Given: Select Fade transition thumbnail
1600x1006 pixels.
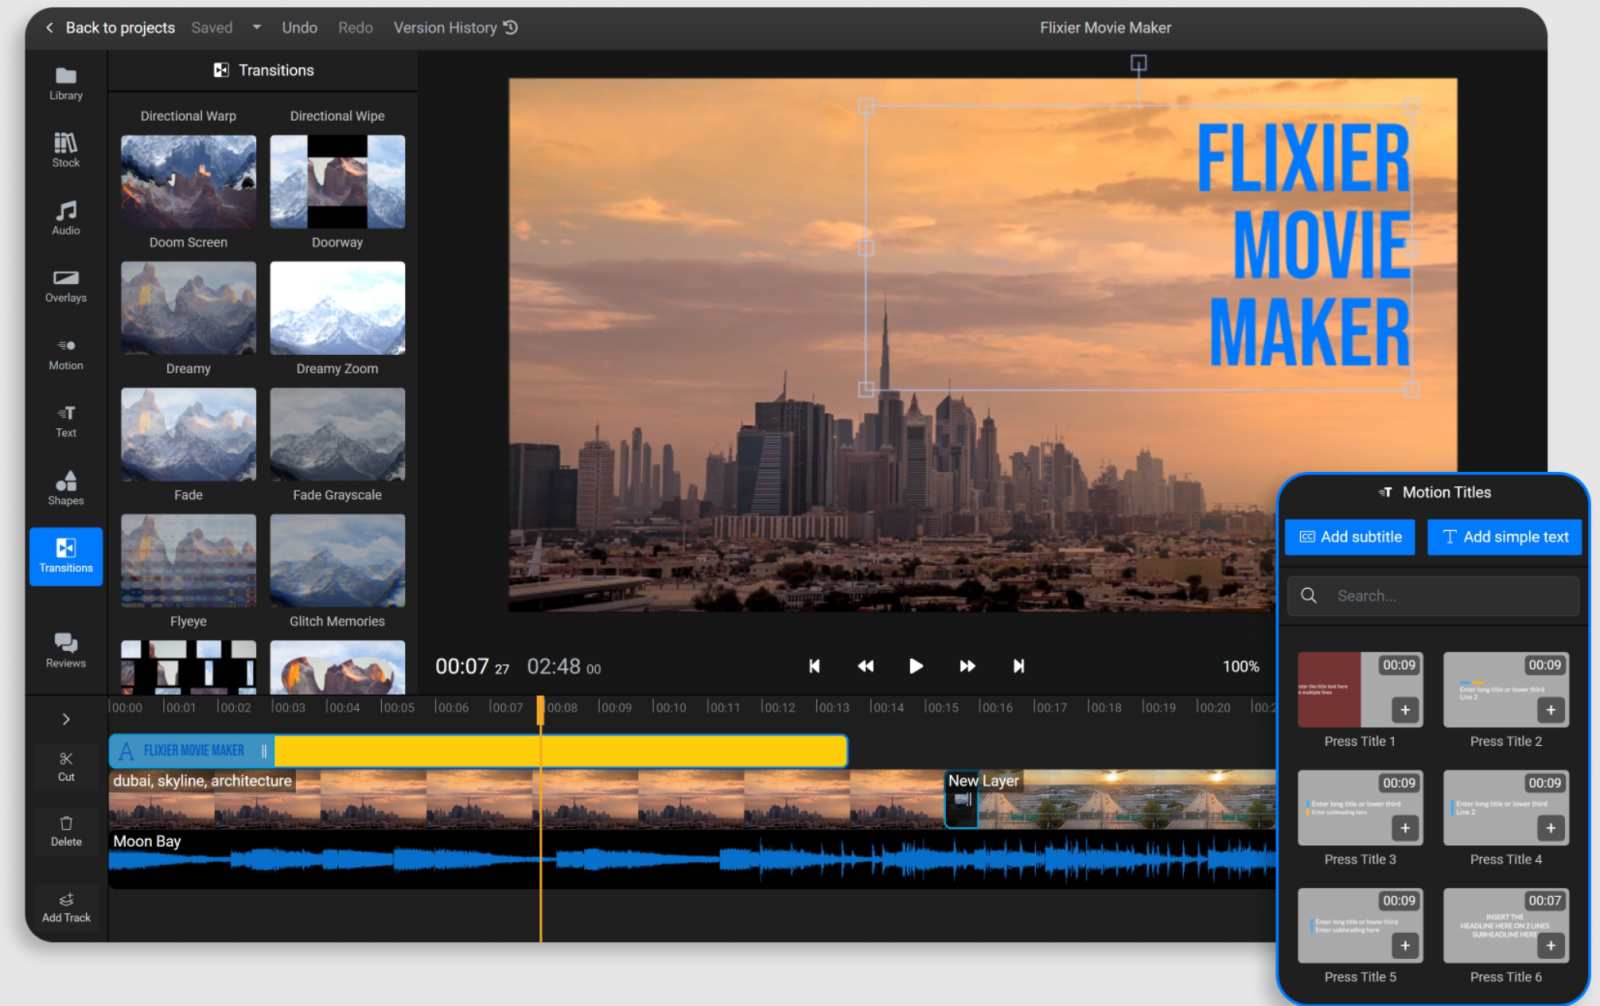Looking at the screenshot, I should point(188,434).
